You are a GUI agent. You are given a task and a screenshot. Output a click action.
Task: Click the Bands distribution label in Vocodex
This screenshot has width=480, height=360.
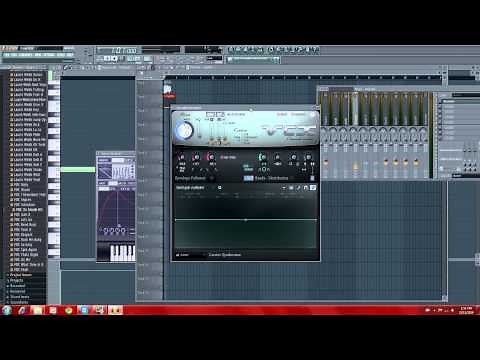(x=272, y=178)
